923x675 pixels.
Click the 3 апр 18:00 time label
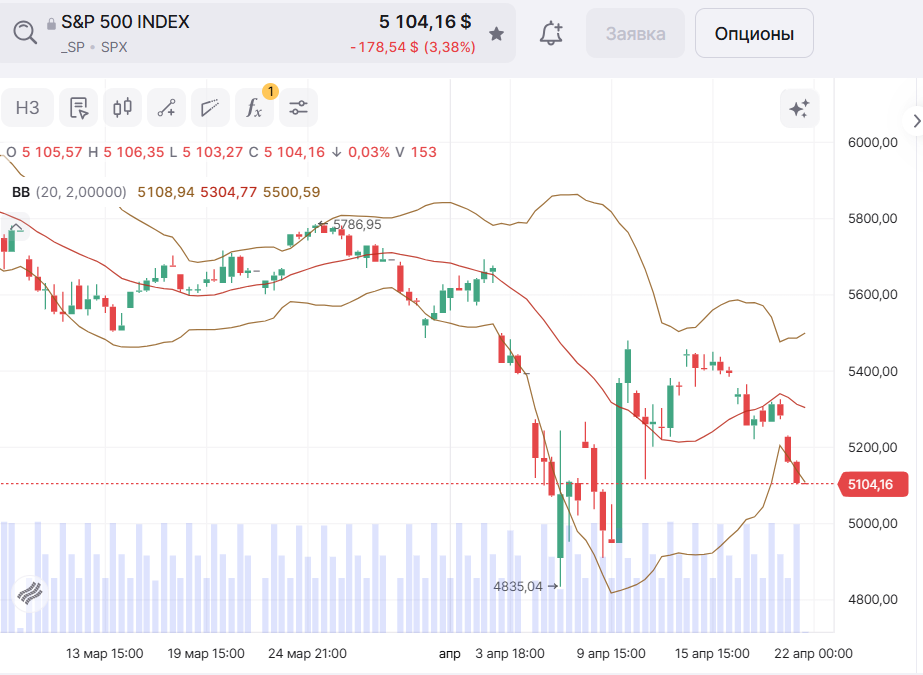510,653
